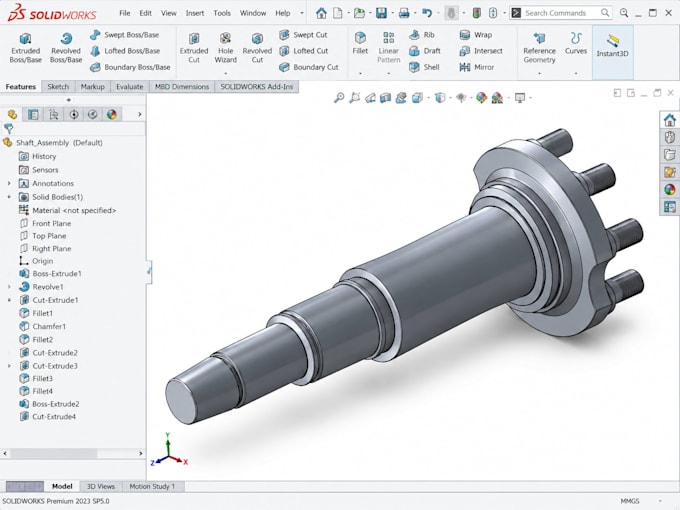
Task: Select Boundary Cut
Action: click(309, 67)
